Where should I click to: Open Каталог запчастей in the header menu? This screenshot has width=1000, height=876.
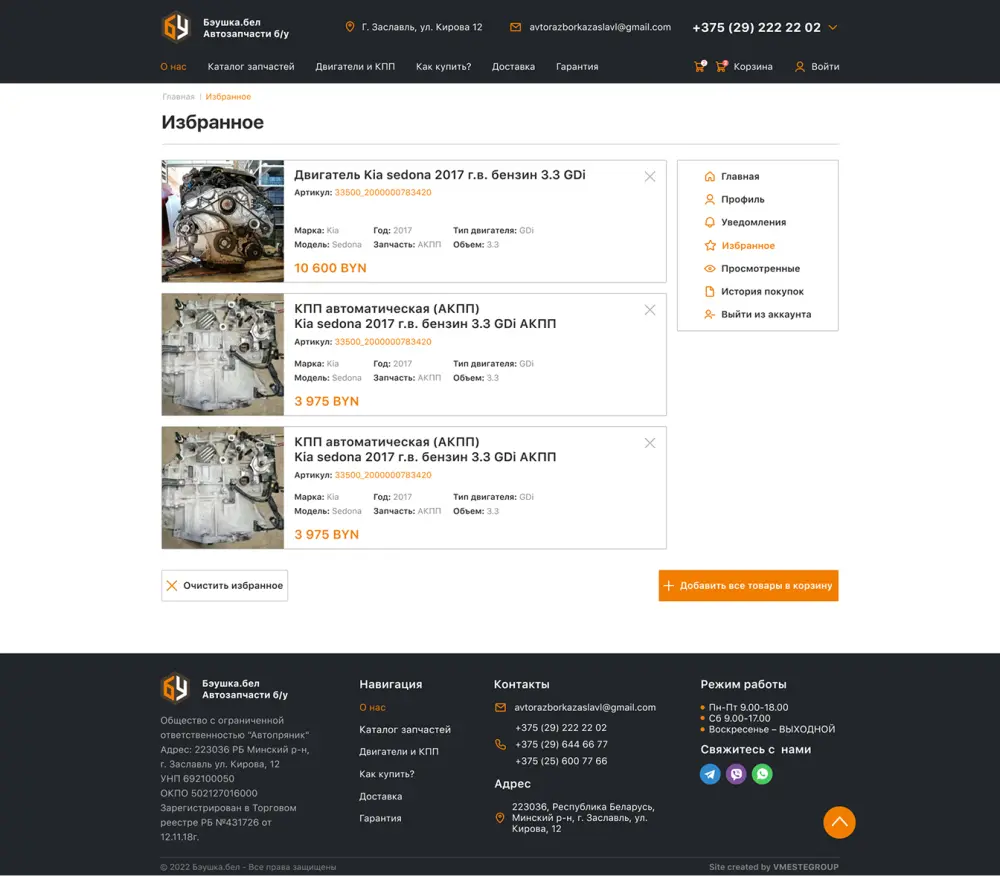coord(251,66)
